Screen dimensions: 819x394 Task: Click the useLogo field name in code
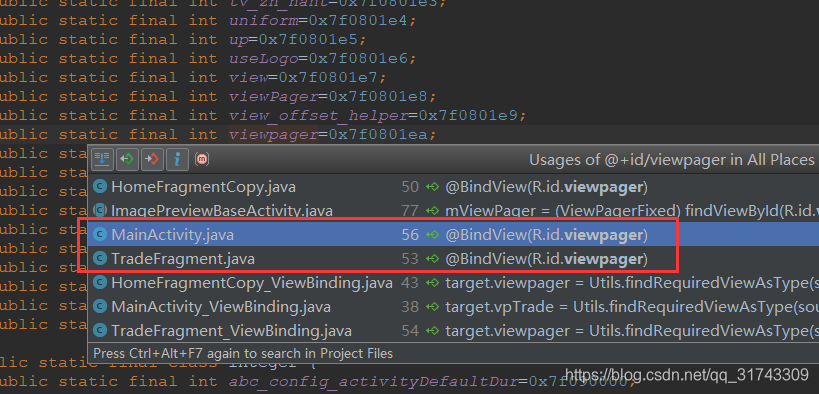(263, 59)
